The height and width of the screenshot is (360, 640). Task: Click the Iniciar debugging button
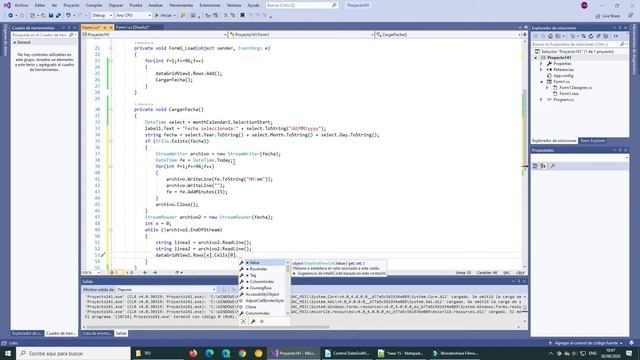tap(165, 16)
